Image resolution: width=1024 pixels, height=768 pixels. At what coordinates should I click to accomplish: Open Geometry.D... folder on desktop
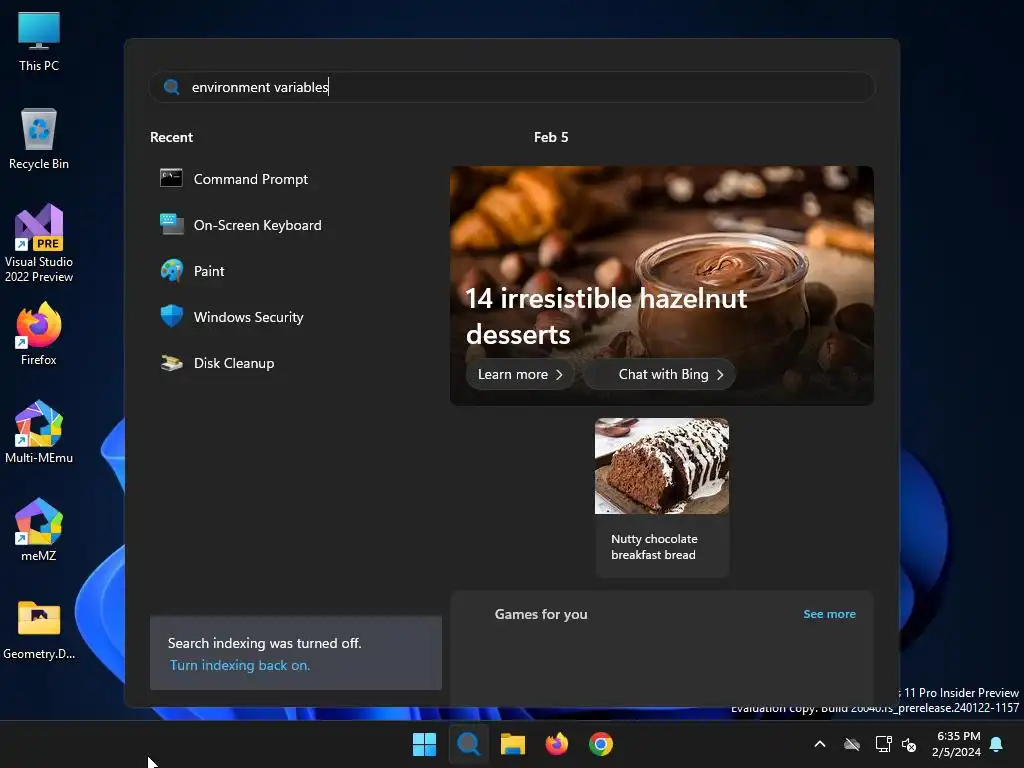pyautogui.click(x=39, y=630)
